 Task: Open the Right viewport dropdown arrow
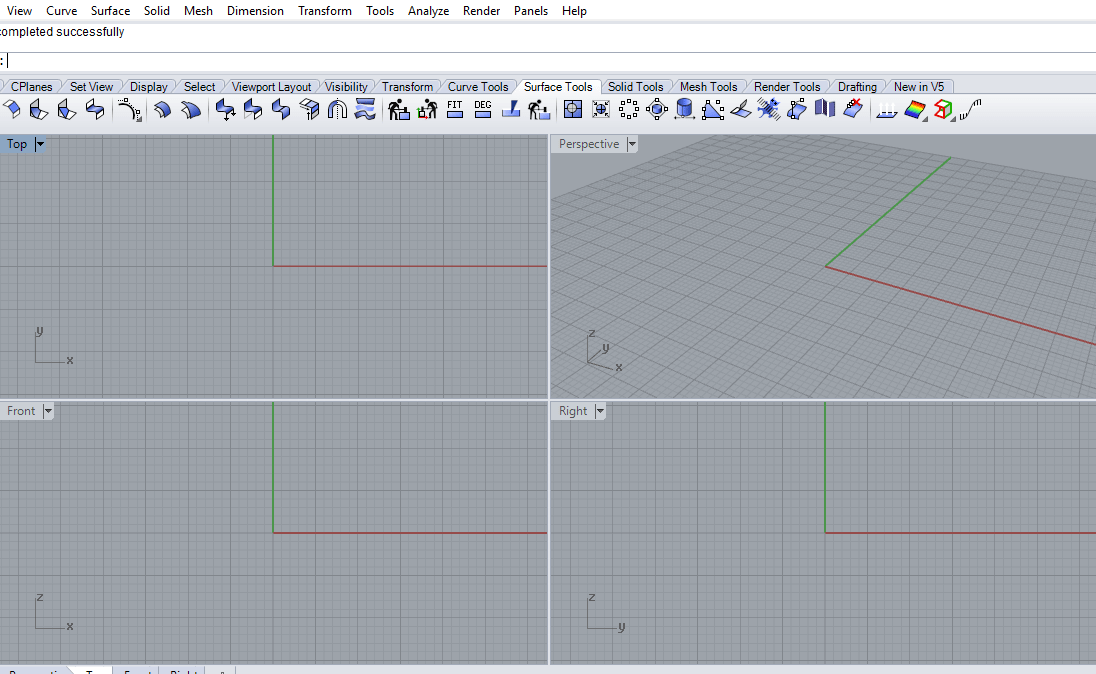point(600,411)
